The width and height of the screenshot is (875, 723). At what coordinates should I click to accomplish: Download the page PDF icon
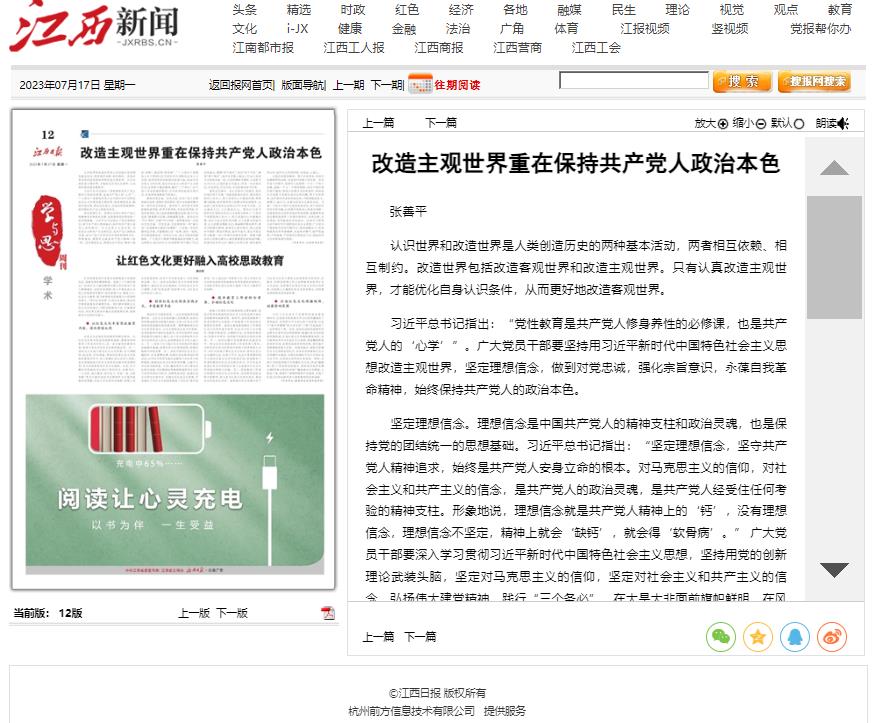point(328,613)
